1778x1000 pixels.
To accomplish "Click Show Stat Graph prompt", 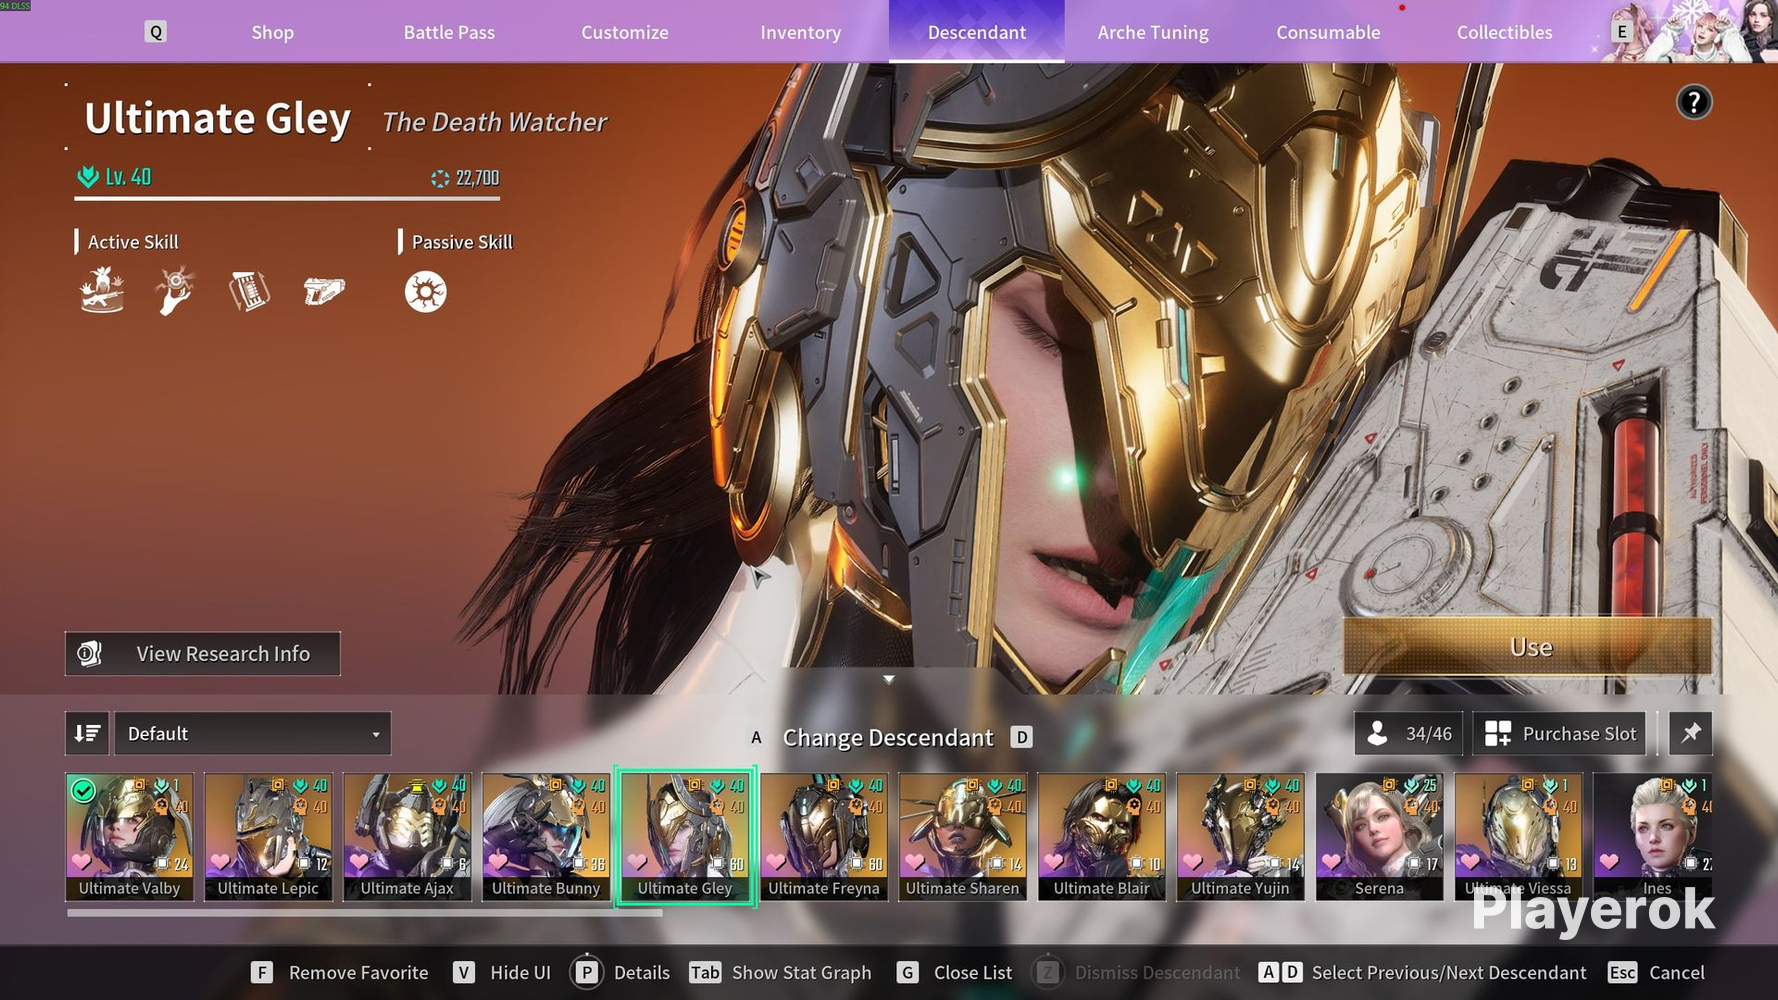I will 801,972.
